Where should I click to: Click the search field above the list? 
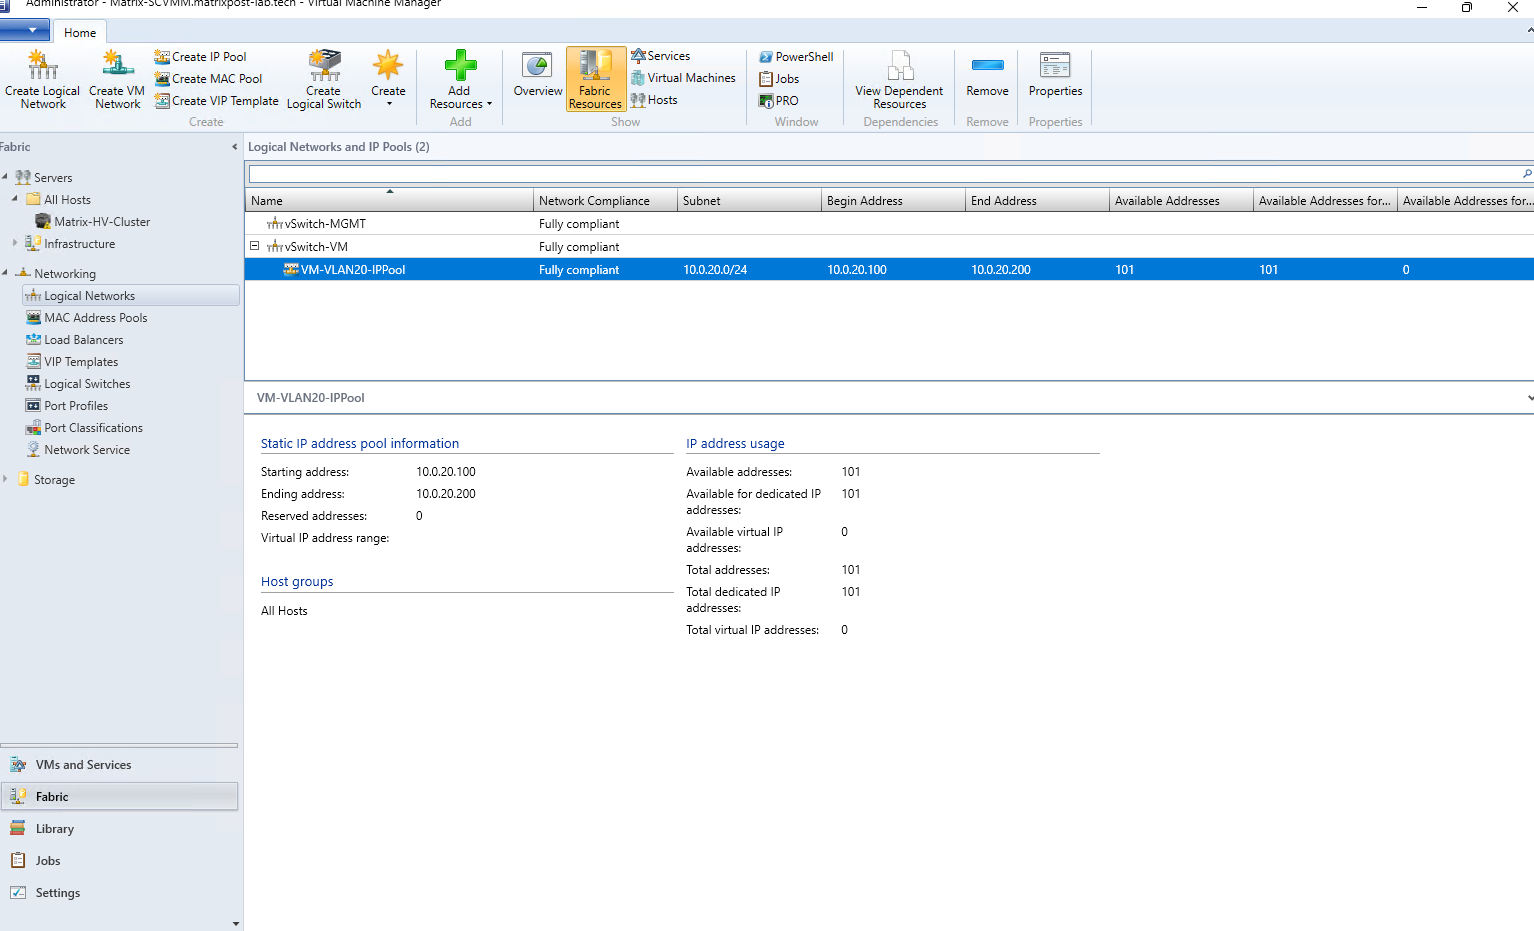coord(884,174)
